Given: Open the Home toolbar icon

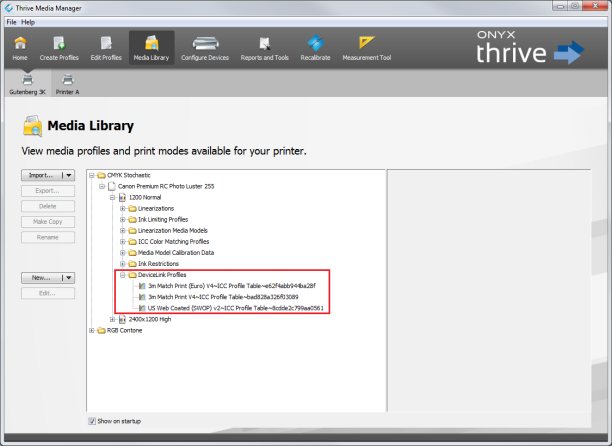Looking at the screenshot, I should (20, 48).
